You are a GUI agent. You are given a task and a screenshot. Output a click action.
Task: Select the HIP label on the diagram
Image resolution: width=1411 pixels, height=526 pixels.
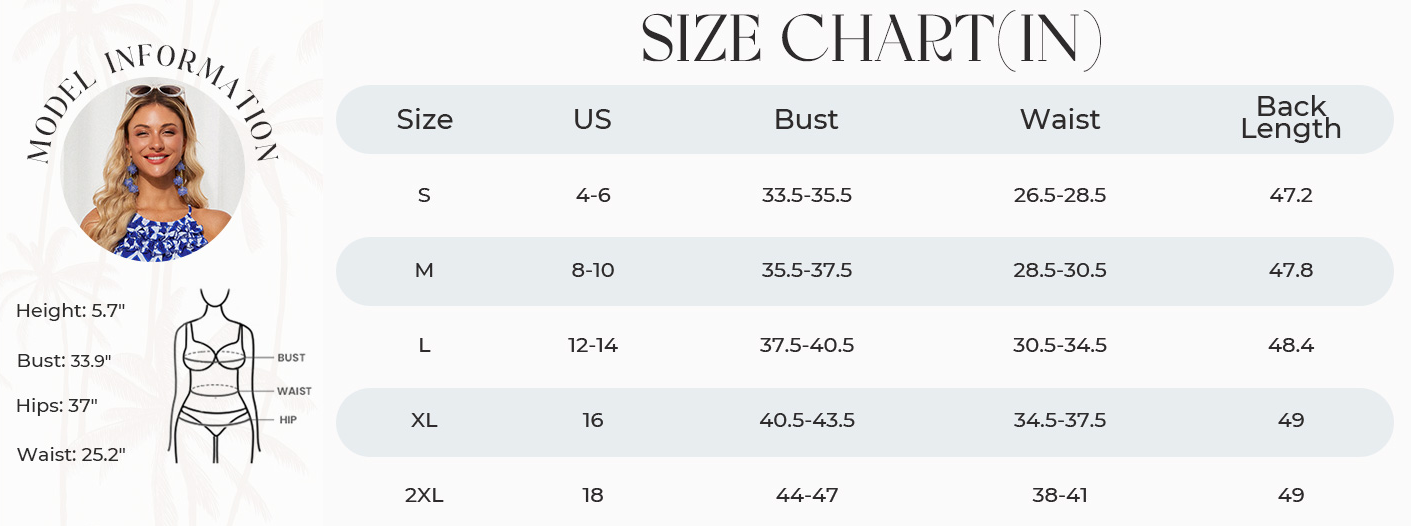tap(288, 420)
